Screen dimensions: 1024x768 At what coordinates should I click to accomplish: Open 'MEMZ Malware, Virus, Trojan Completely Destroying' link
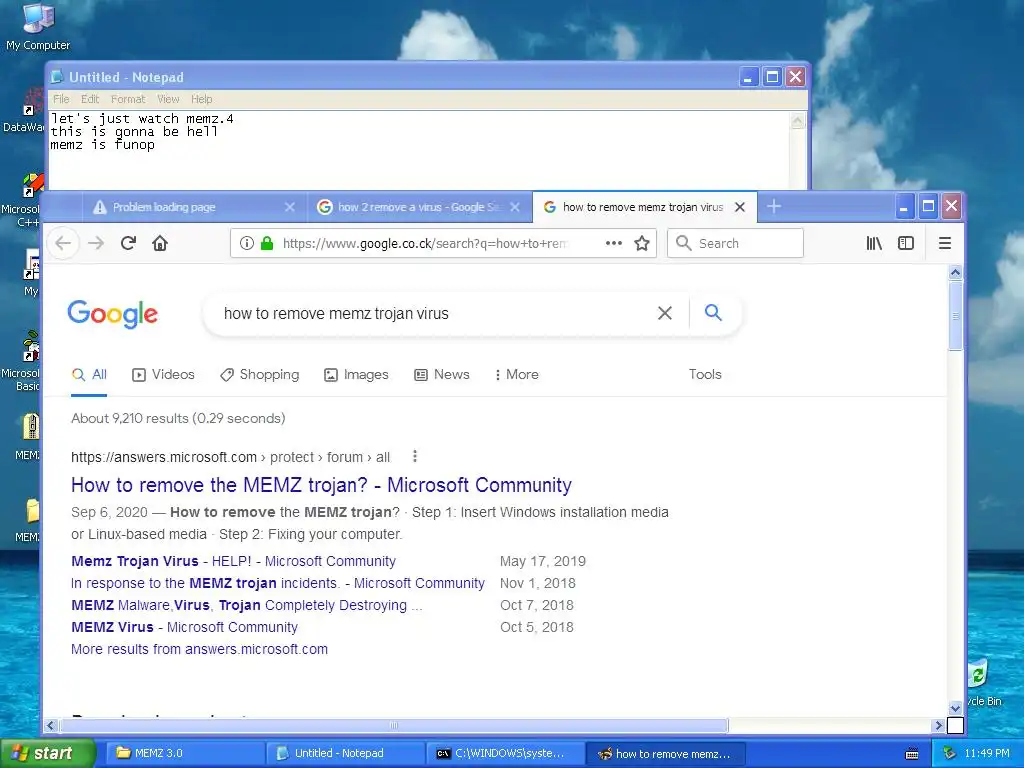(x=247, y=605)
